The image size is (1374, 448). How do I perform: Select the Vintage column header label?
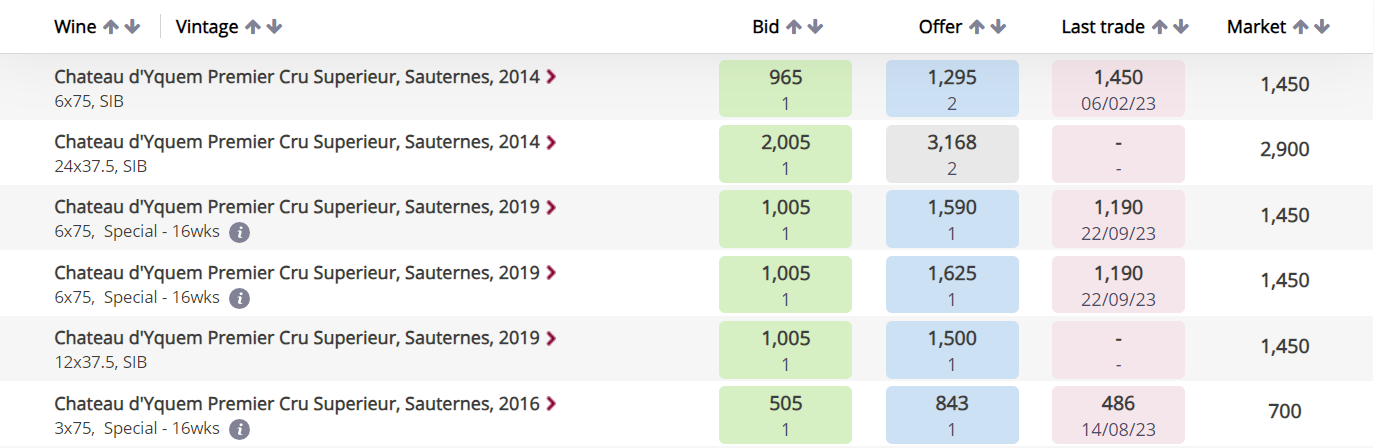coord(207,27)
